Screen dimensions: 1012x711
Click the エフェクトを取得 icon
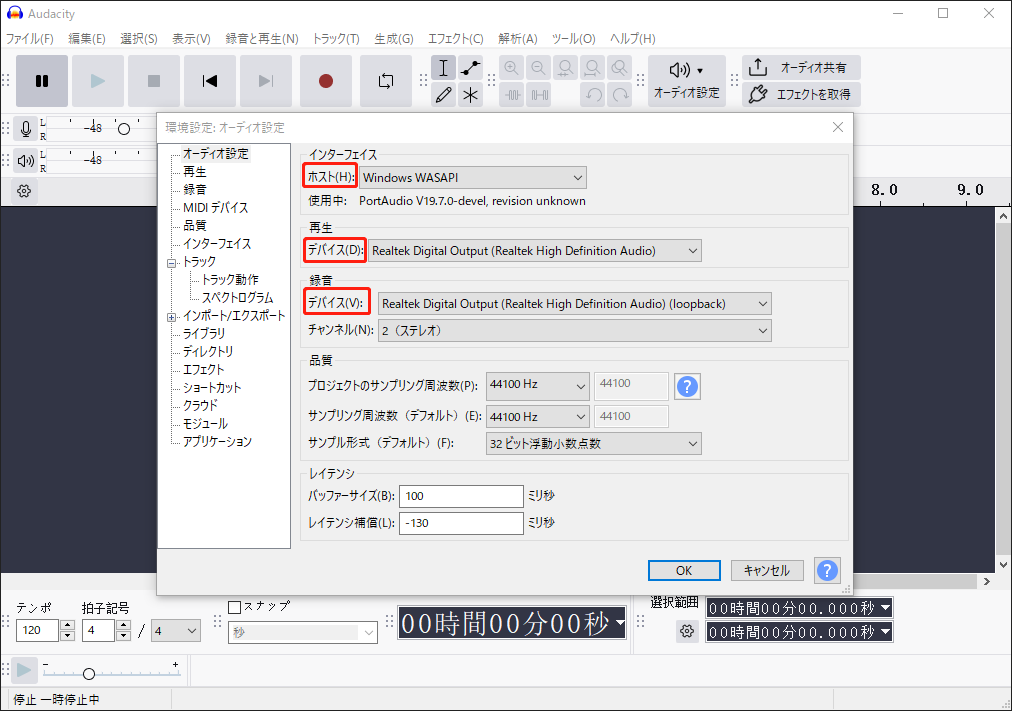(x=800, y=95)
